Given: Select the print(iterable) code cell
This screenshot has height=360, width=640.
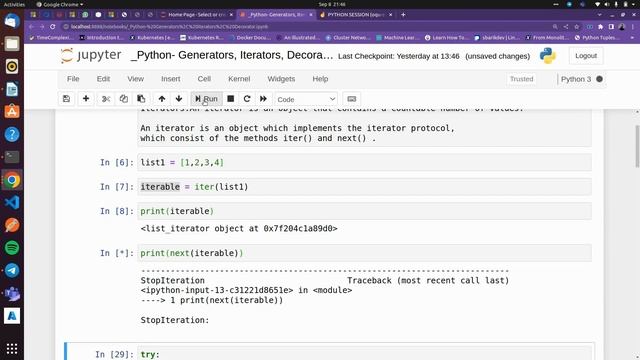Looking at the screenshot, I should 364,211.
